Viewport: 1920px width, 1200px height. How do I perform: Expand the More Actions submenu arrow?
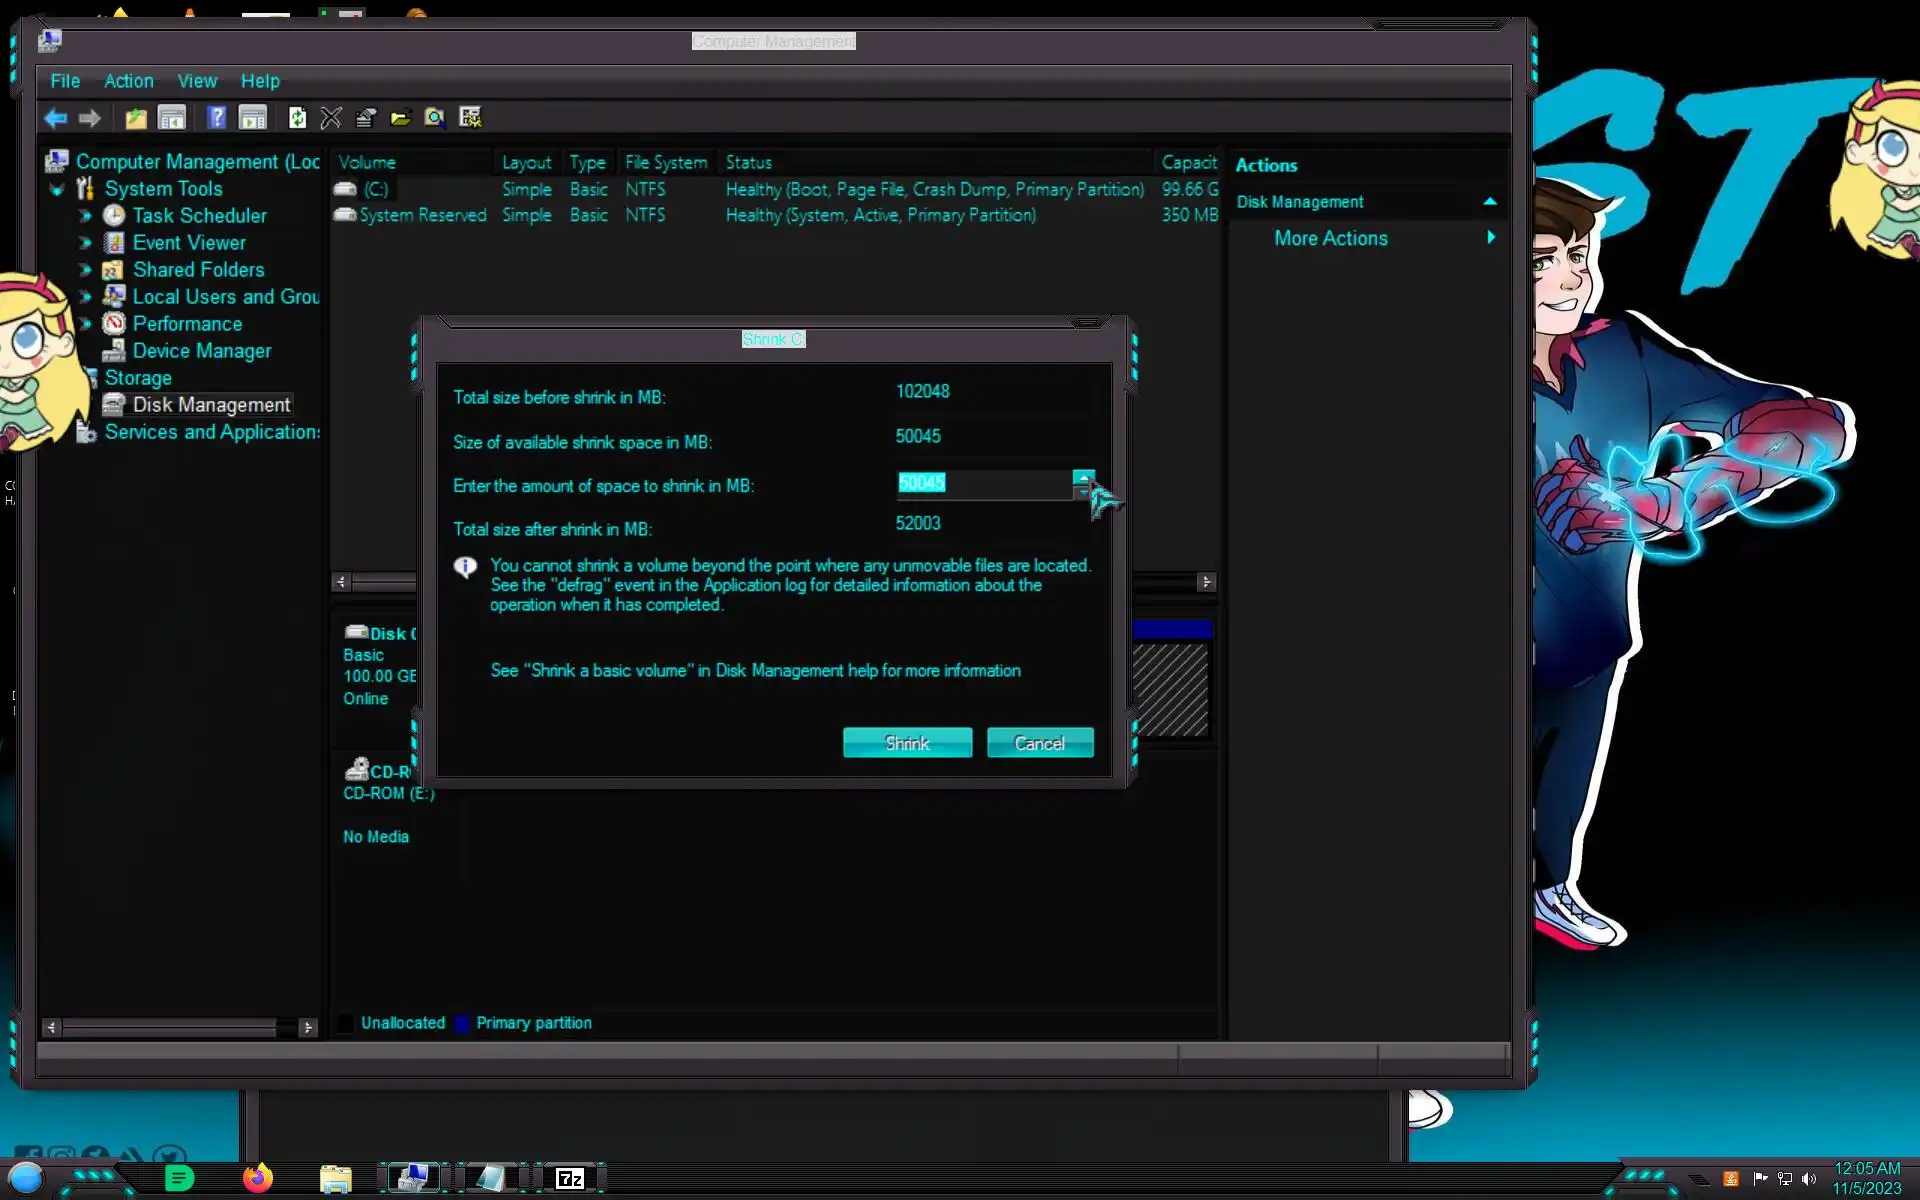(x=1490, y=238)
